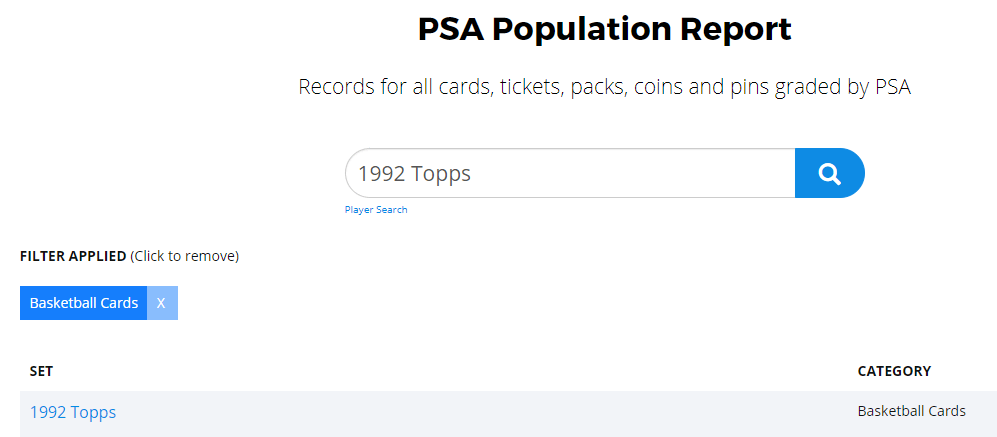Image resolution: width=997 pixels, height=437 pixels.
Task: Click the magnifying glass search button
Action: click(x=829, y=173)
